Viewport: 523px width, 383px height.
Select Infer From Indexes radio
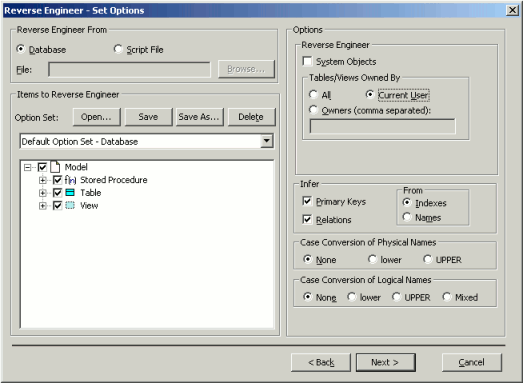pos(407,202)
